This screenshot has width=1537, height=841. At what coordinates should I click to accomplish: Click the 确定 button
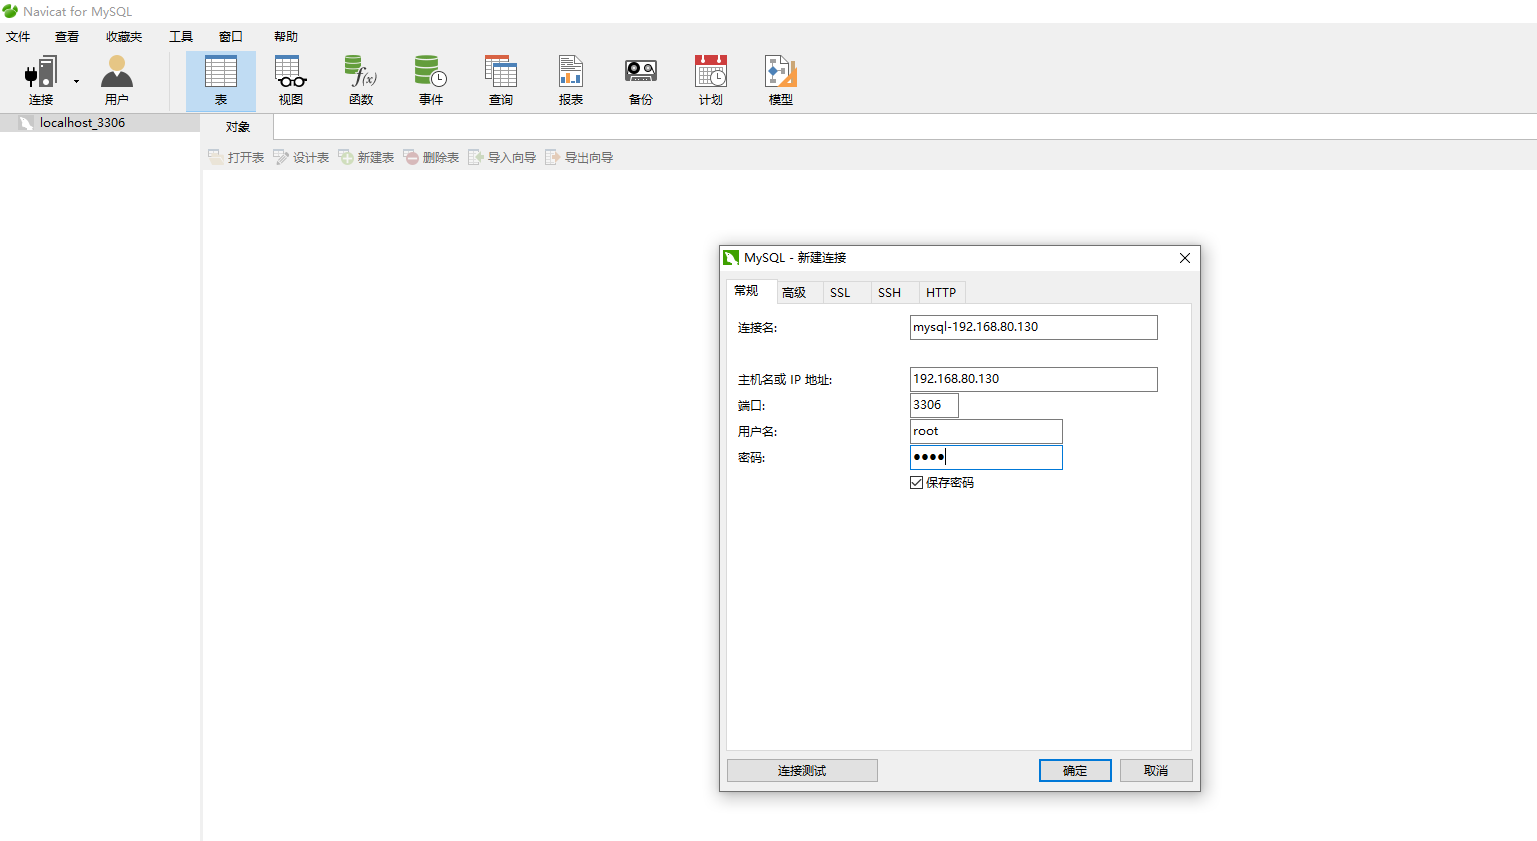1075,771
